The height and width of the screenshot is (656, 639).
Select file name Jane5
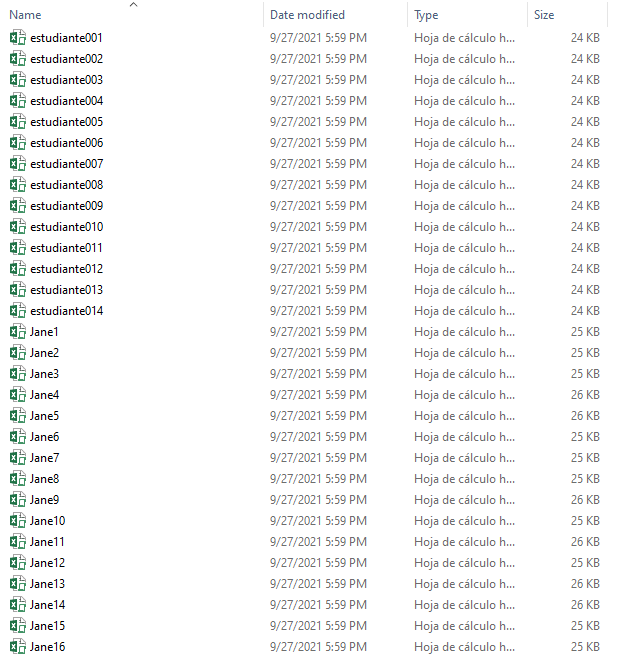tap(44, 416)
